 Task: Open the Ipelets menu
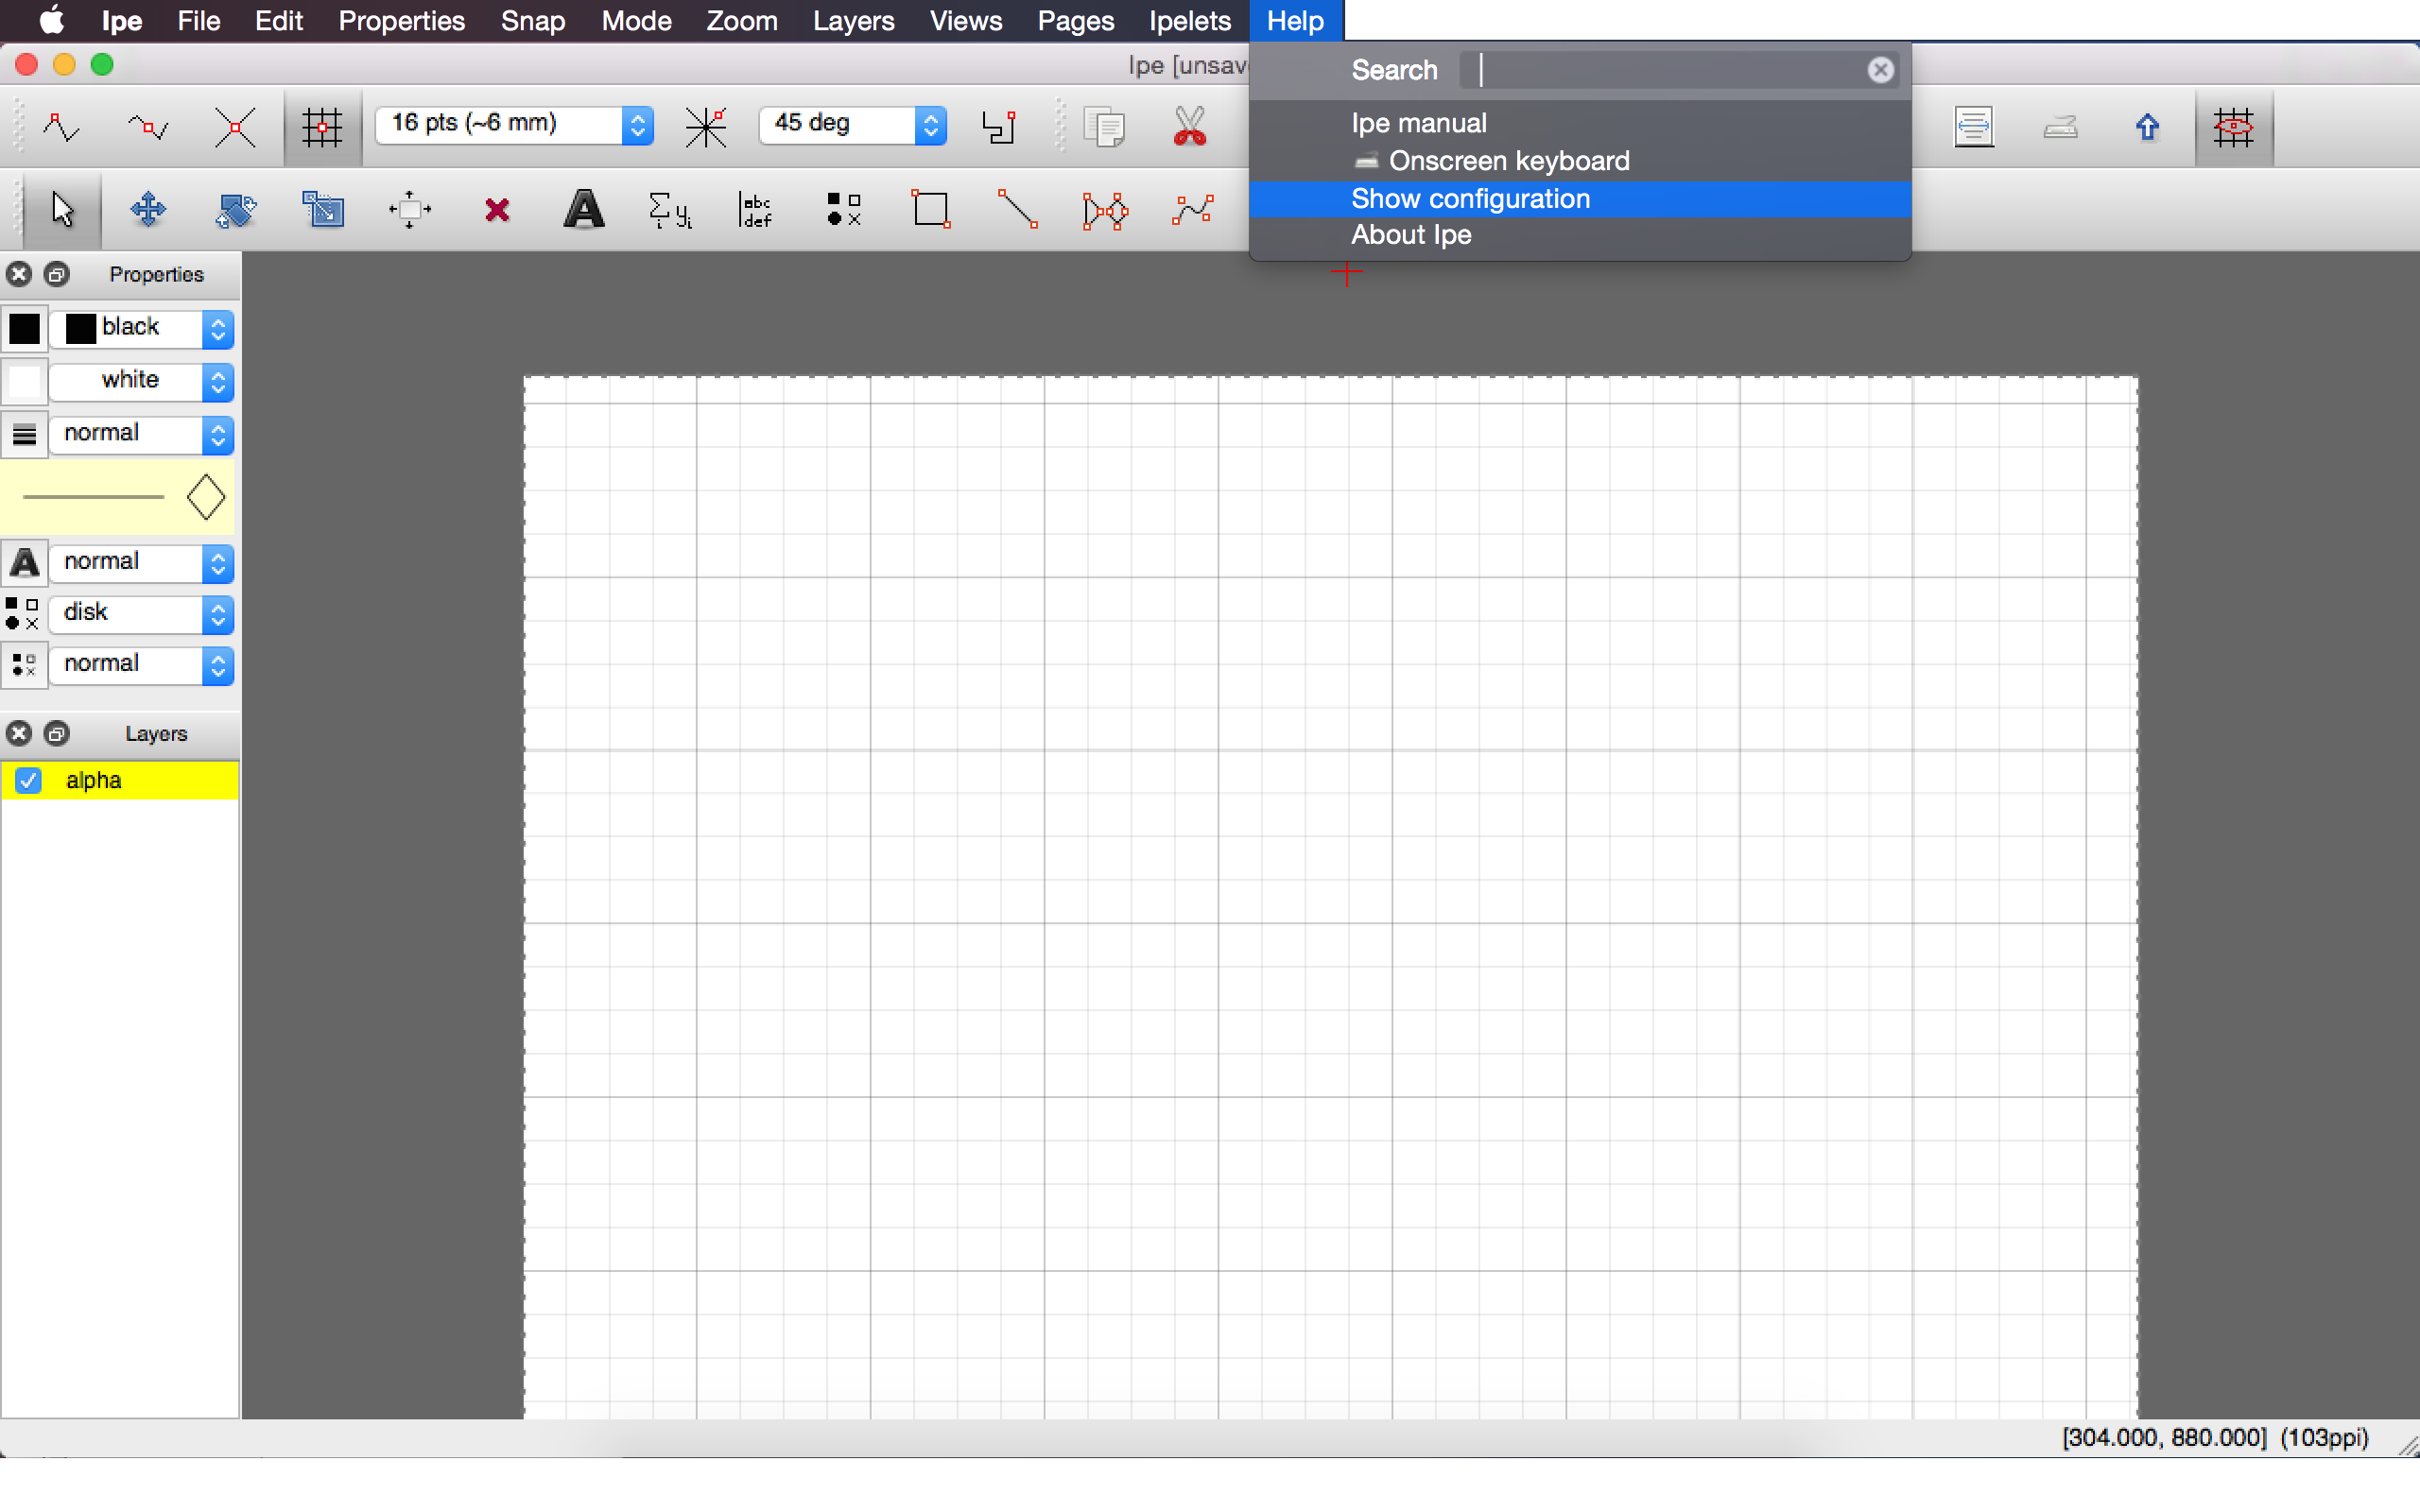1189,20
